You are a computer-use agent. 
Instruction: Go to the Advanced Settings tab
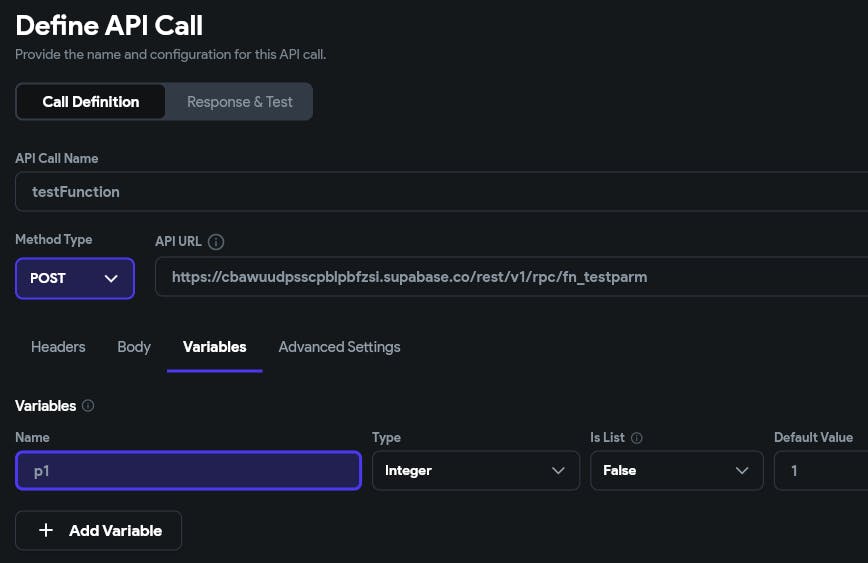pyautogui.click(x=339, y=347)
